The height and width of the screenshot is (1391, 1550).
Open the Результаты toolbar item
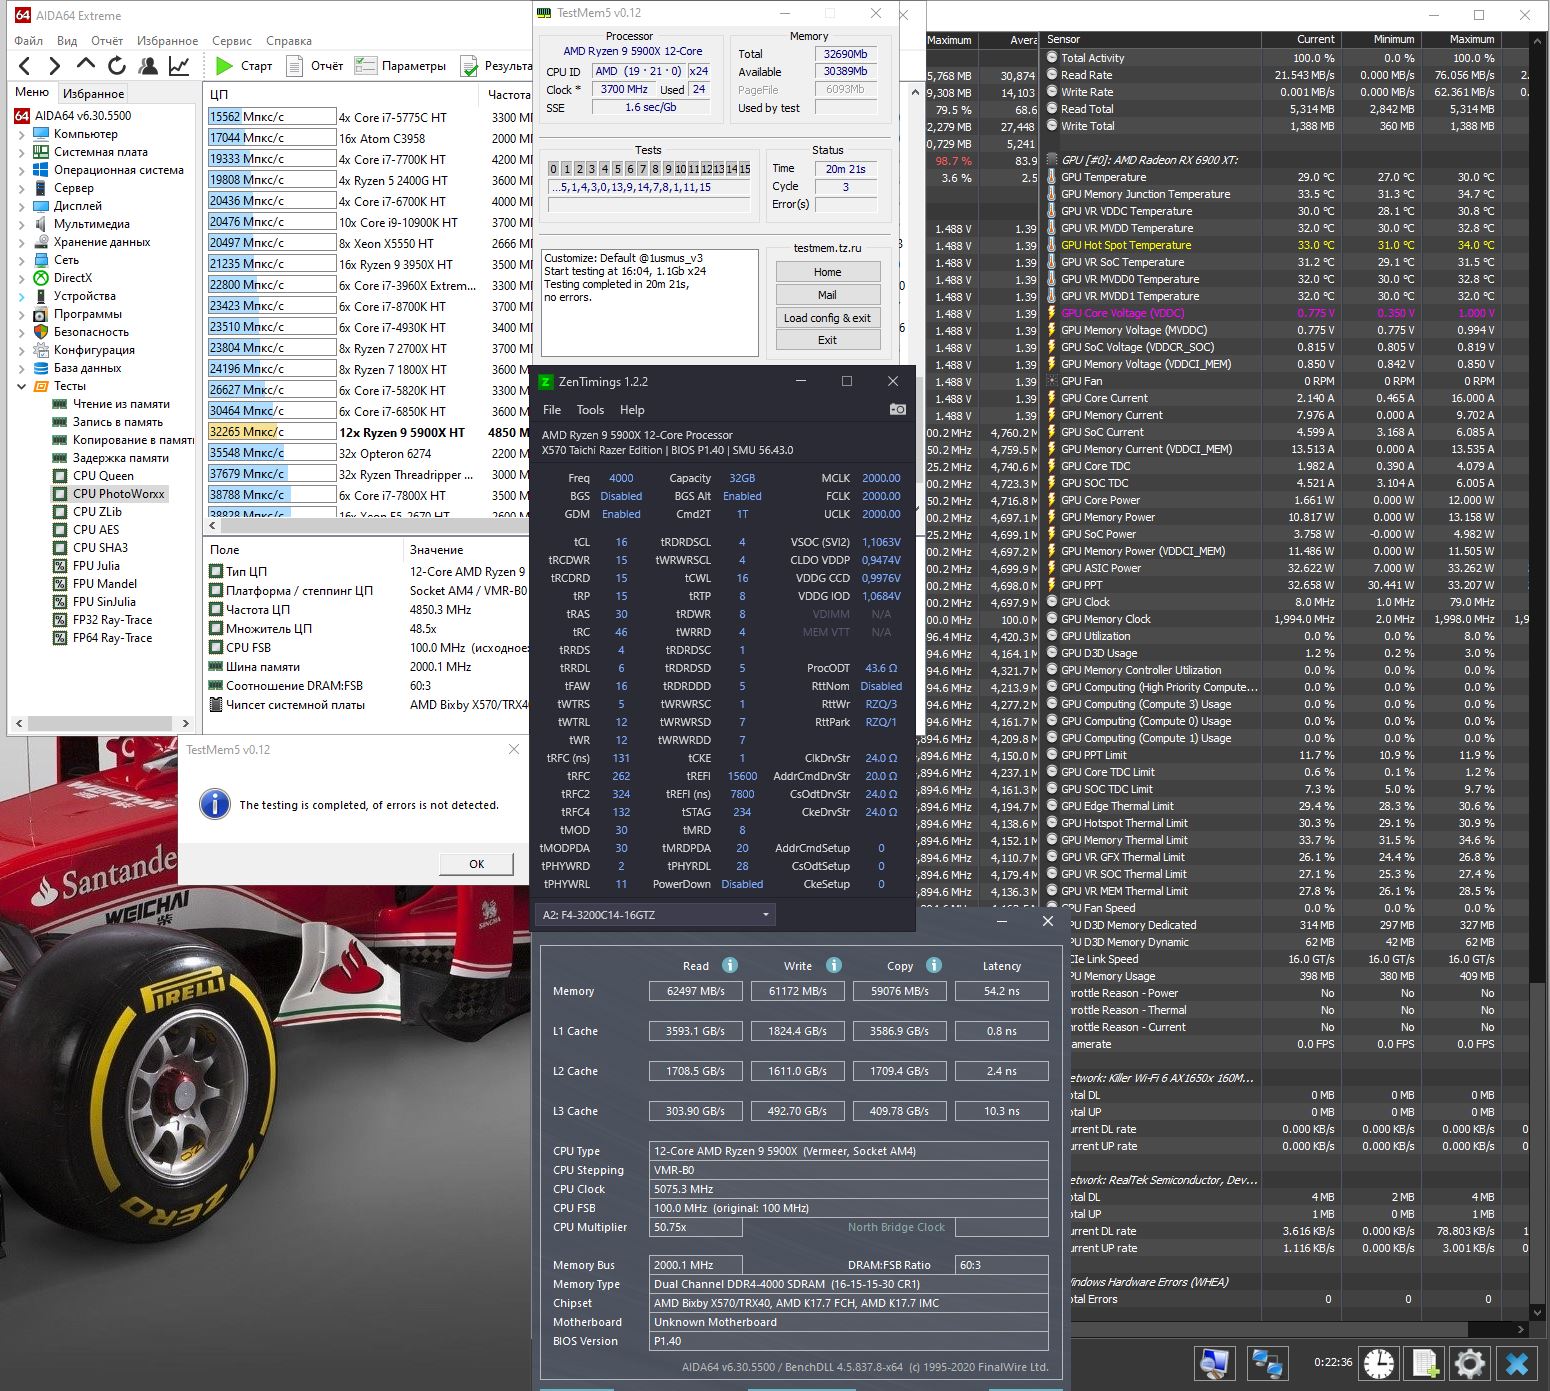click(x=496, y=66)
